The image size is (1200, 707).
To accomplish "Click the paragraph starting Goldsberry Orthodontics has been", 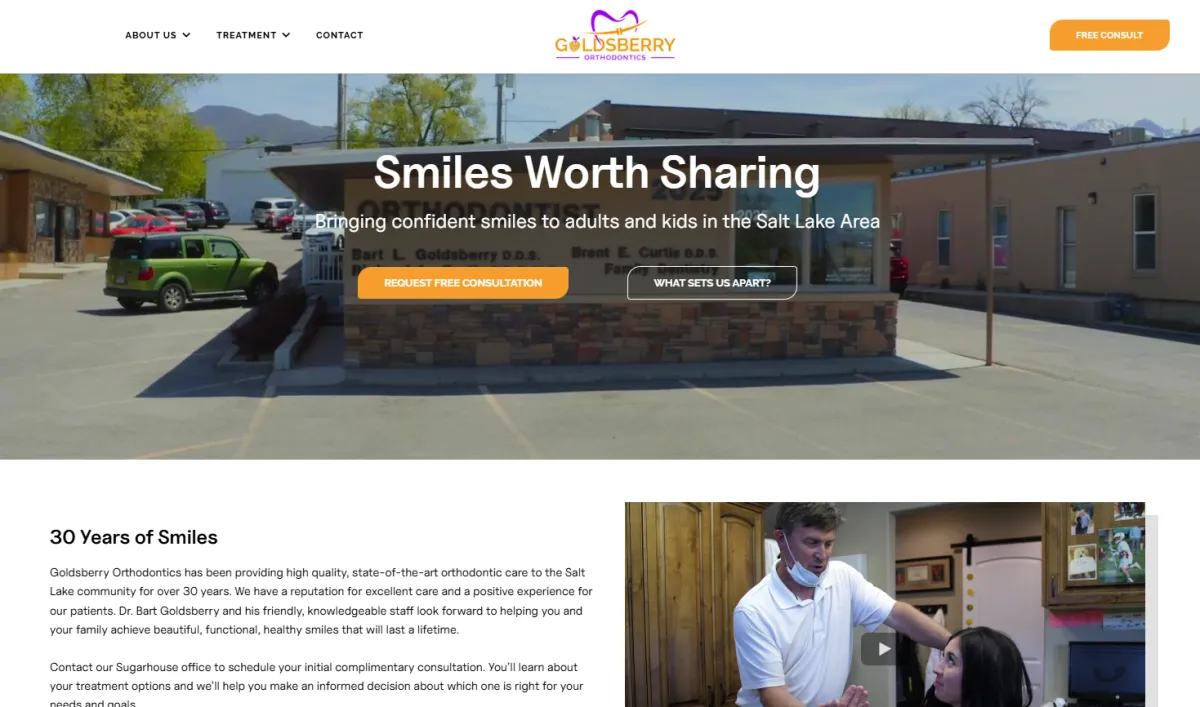I will coord(321,601).
